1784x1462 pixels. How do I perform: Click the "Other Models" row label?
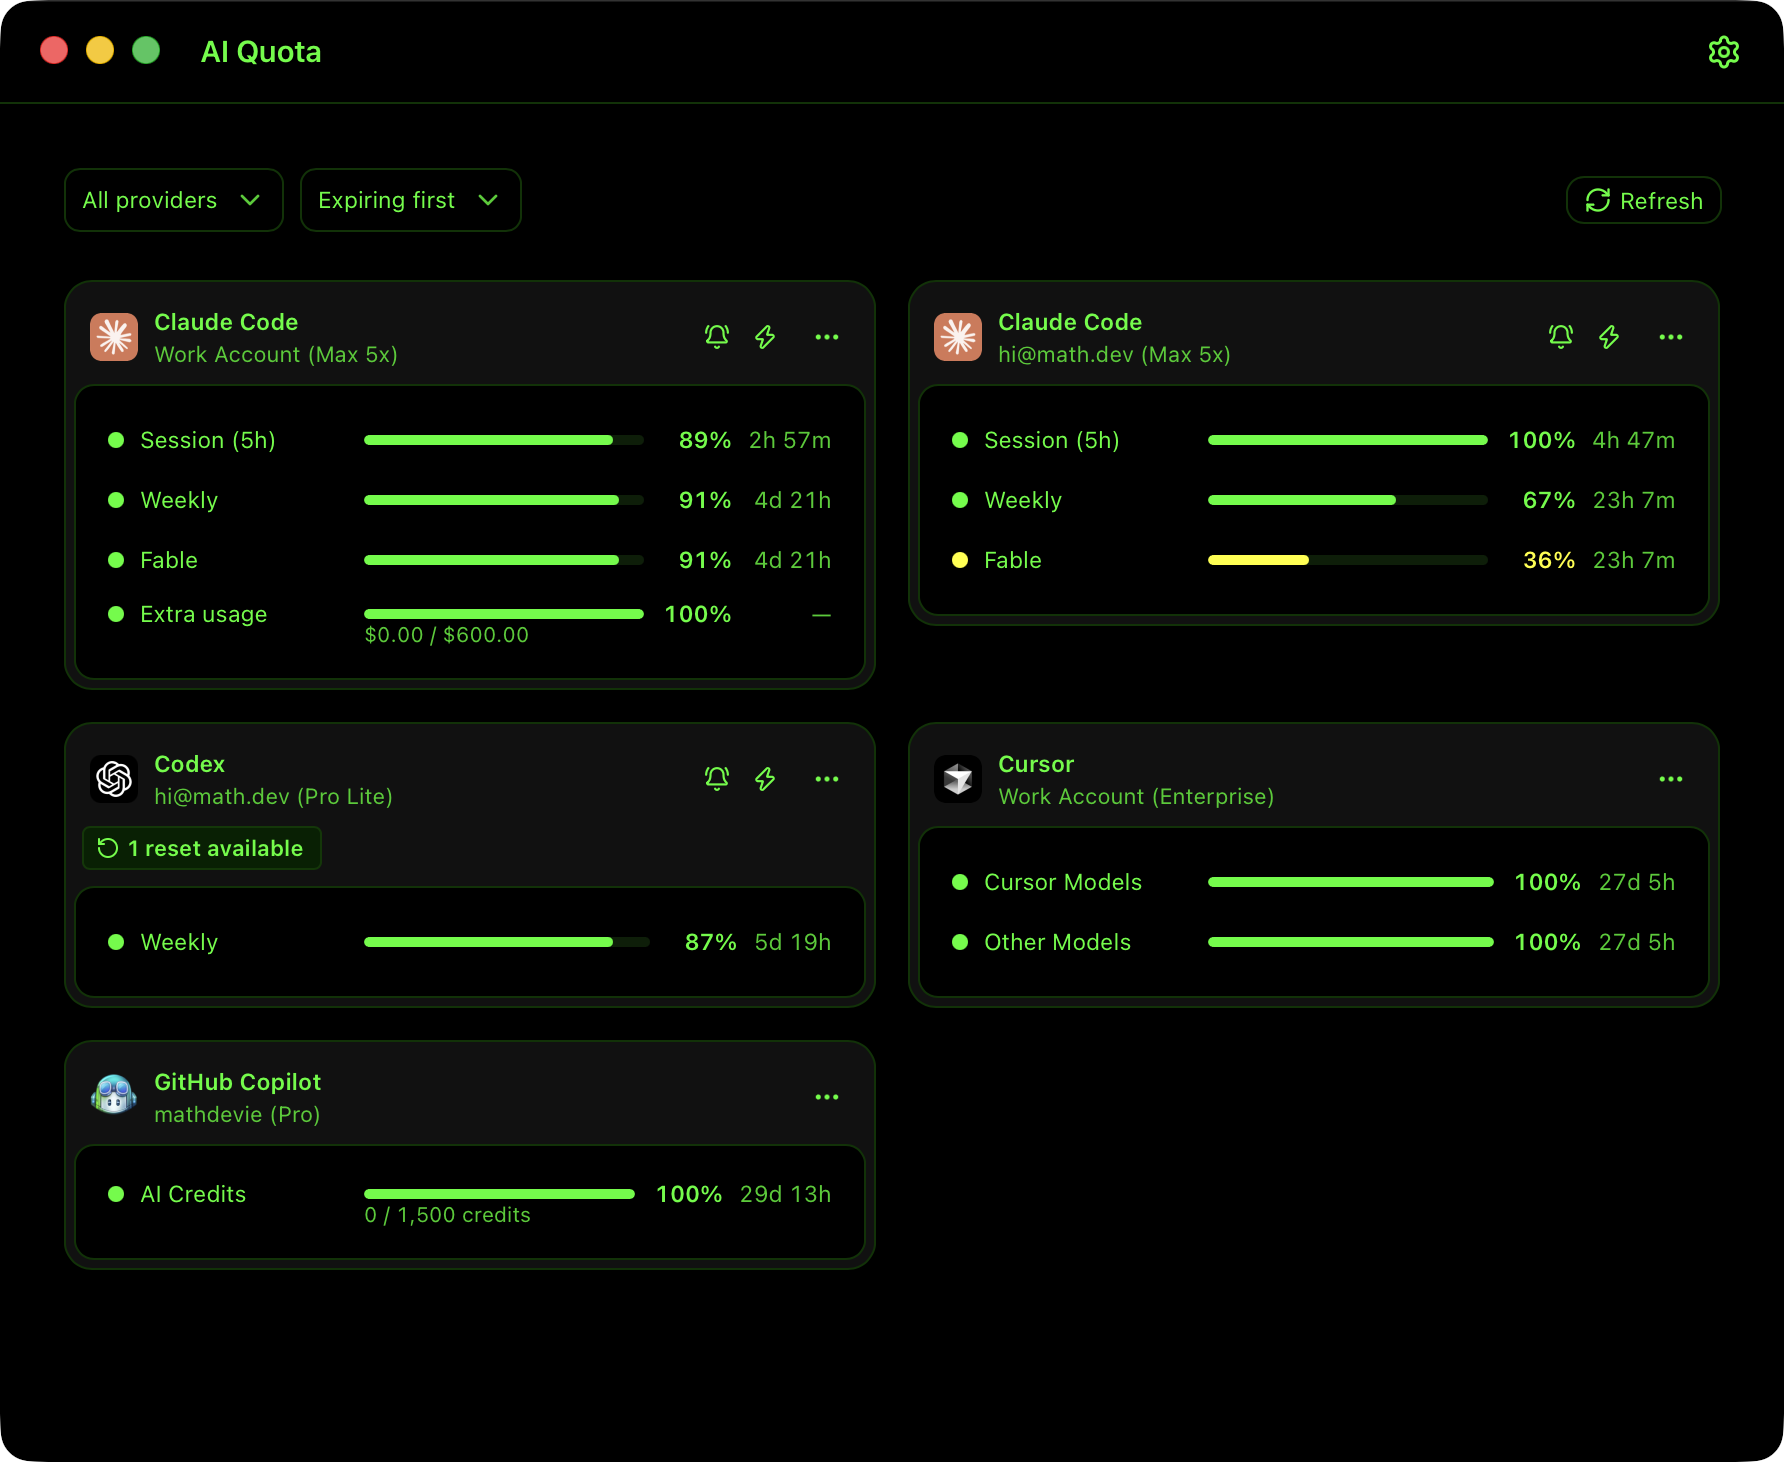coord(1058,942)
